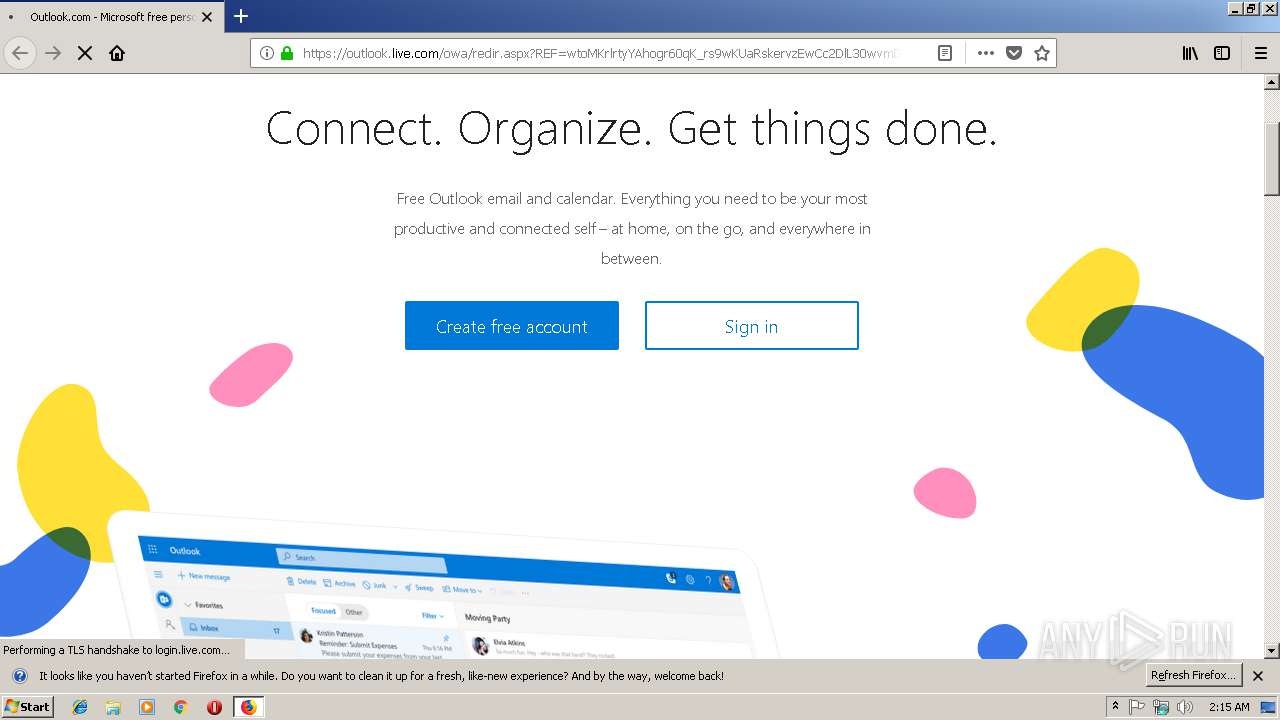Open volume speaker tray icon
The height and width of the screenshot is (720, 1280).
point(1185,707)
